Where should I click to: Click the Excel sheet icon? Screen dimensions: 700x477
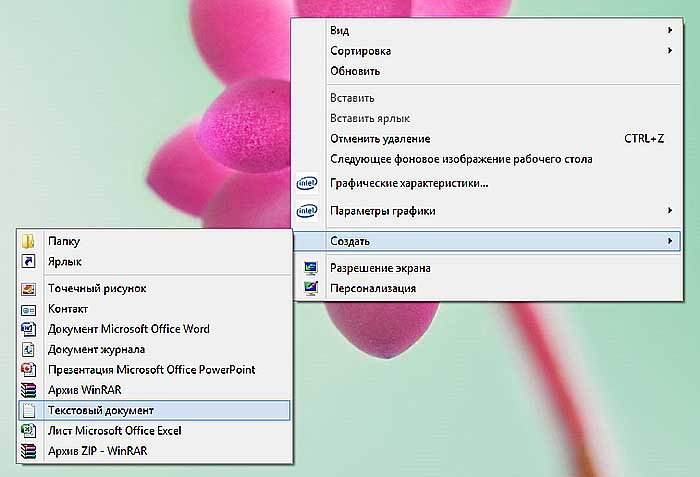[x=28, y=431]
